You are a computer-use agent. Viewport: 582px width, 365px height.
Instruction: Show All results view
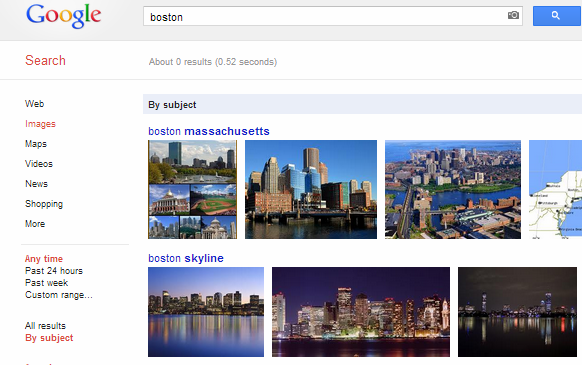pyautogui.click(x=45, y=326)
